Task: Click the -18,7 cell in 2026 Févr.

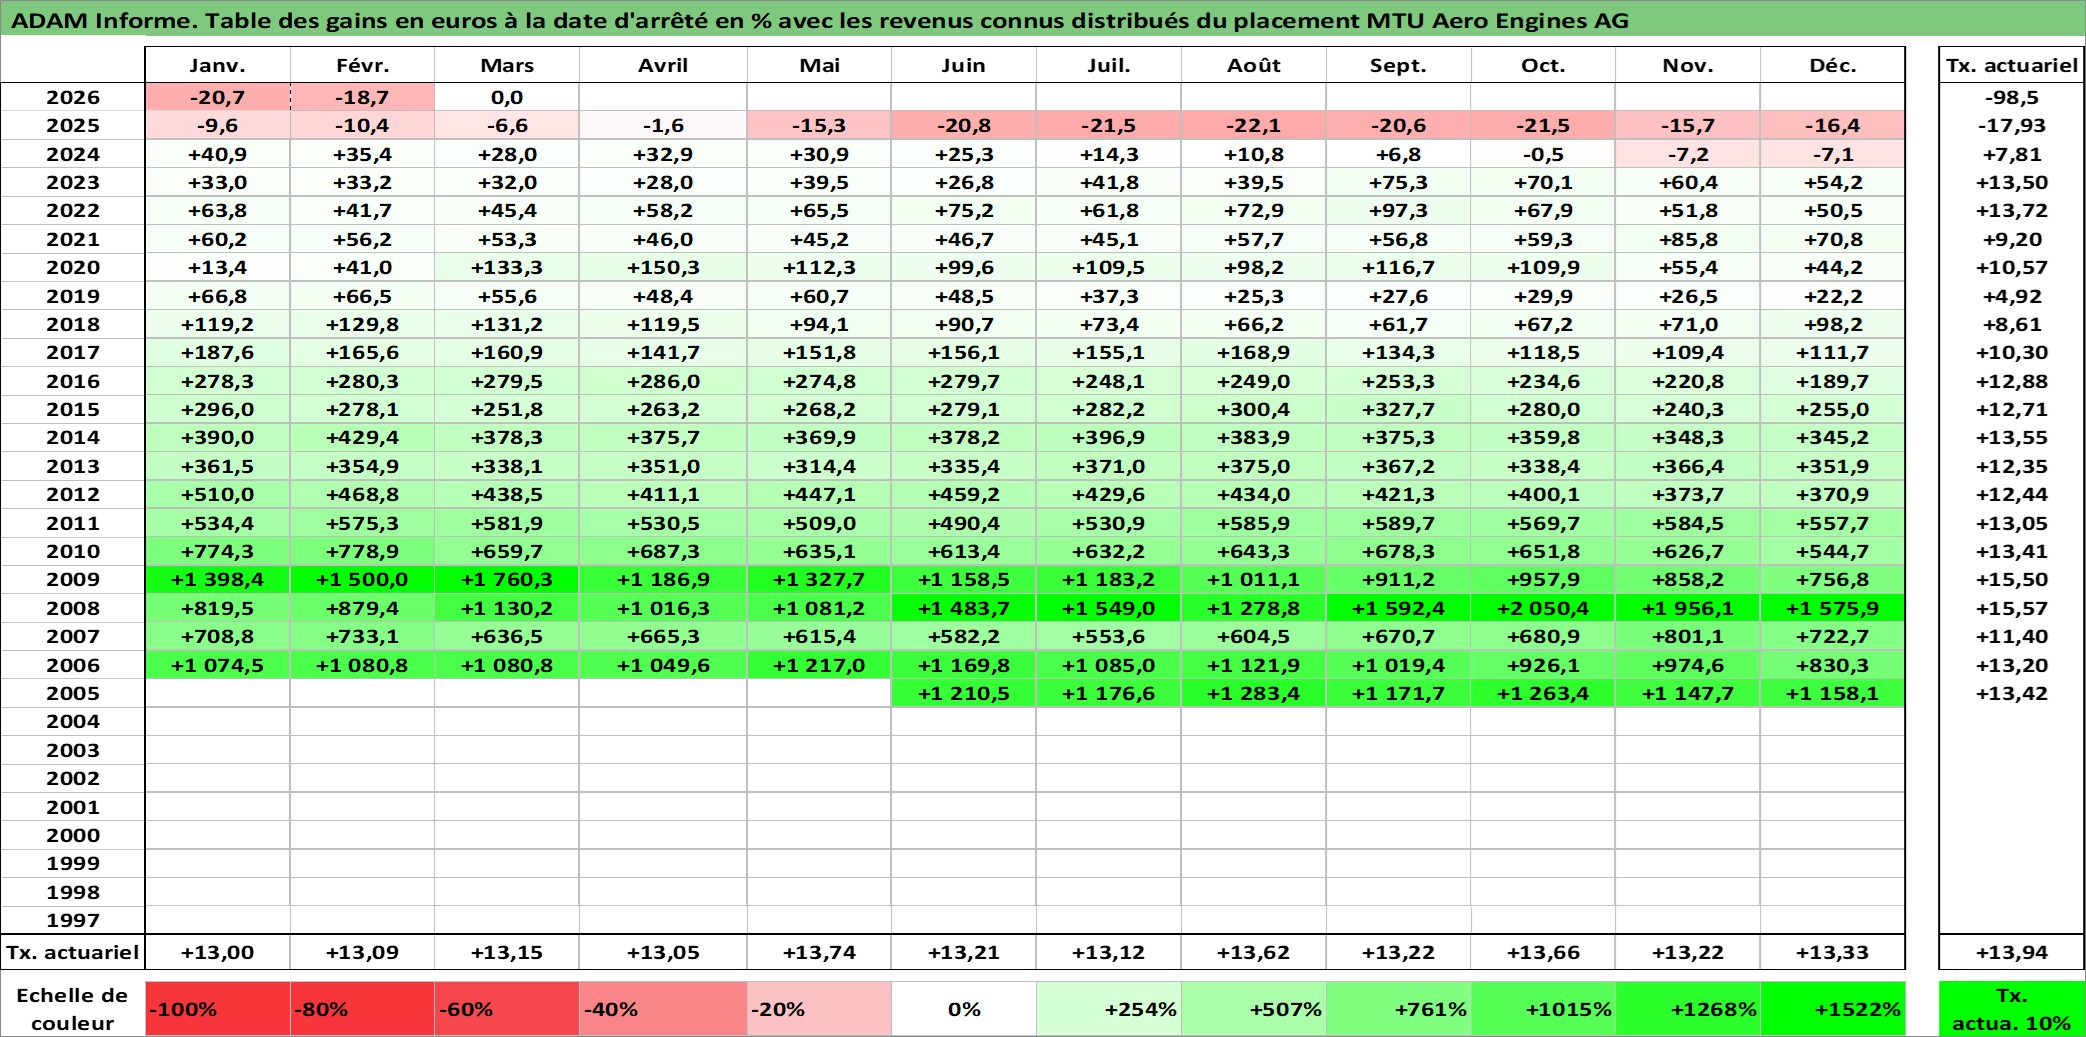Action: point(363,97)
